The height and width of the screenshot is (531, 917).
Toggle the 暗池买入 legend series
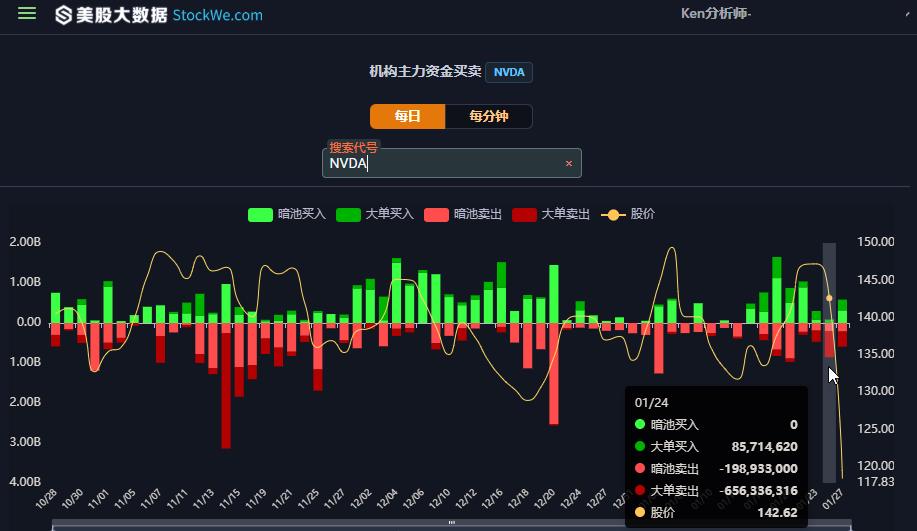pyautogui.click(x=287, y=215)
